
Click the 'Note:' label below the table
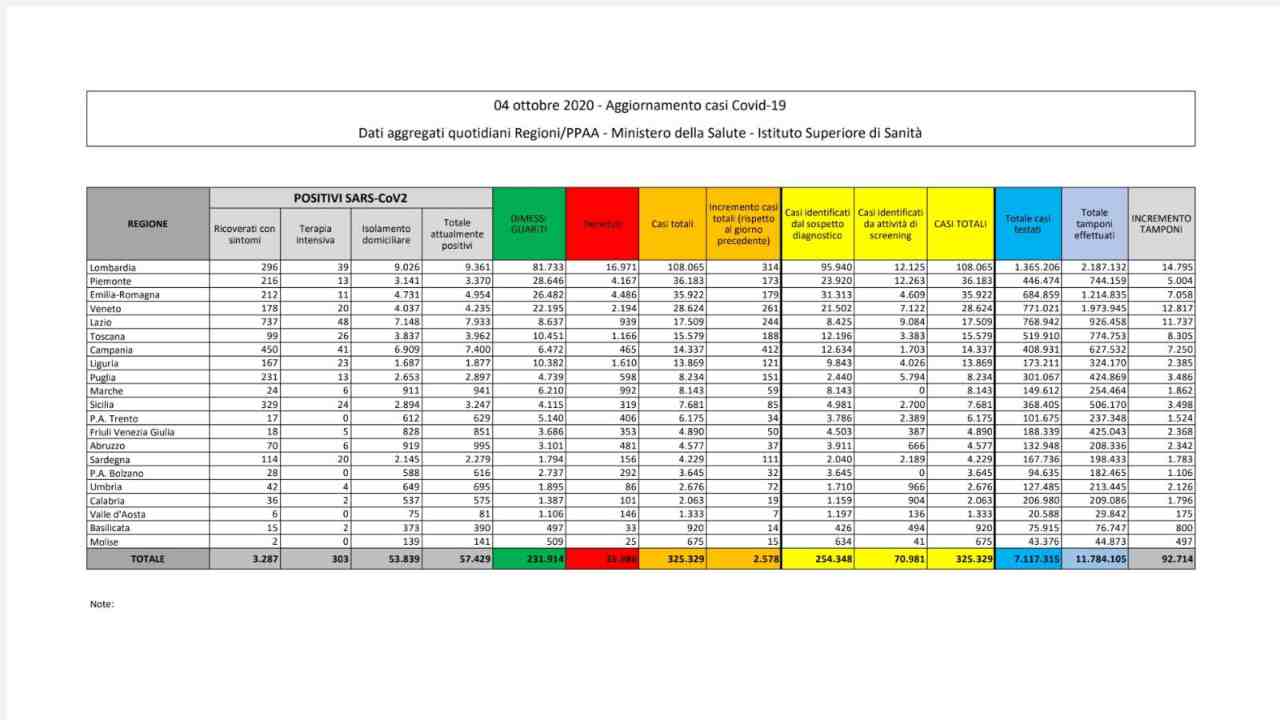point(102,604)
